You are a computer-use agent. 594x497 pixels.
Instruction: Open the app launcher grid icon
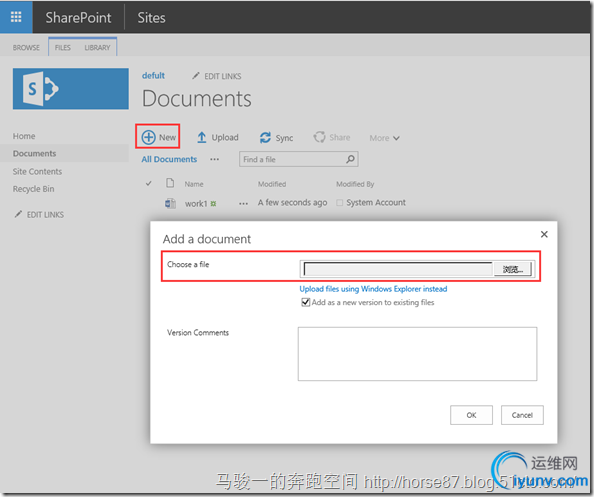click(16, 17)
